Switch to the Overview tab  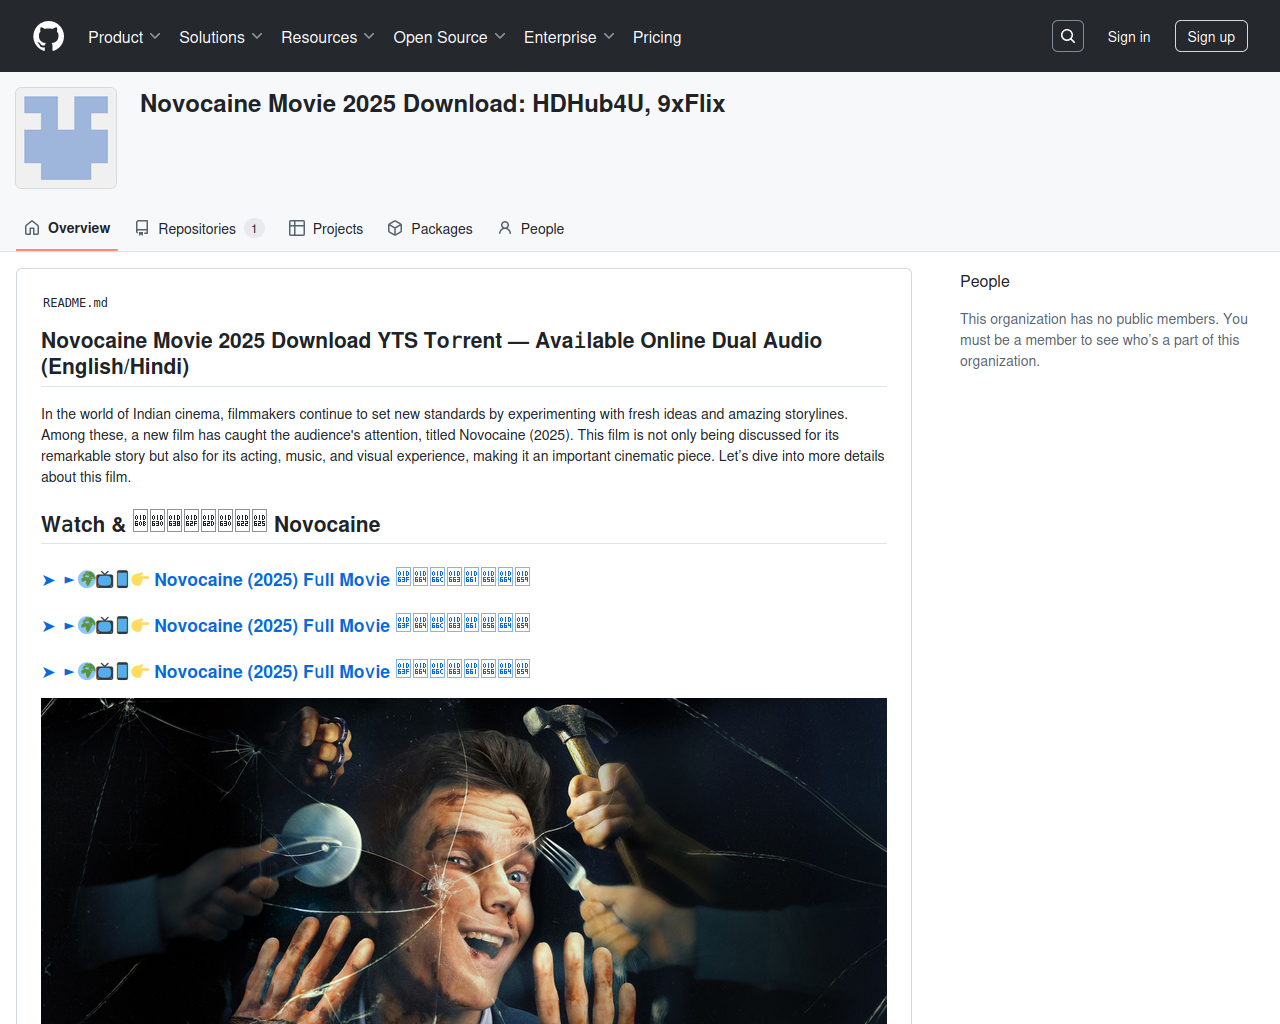point(67,228)
